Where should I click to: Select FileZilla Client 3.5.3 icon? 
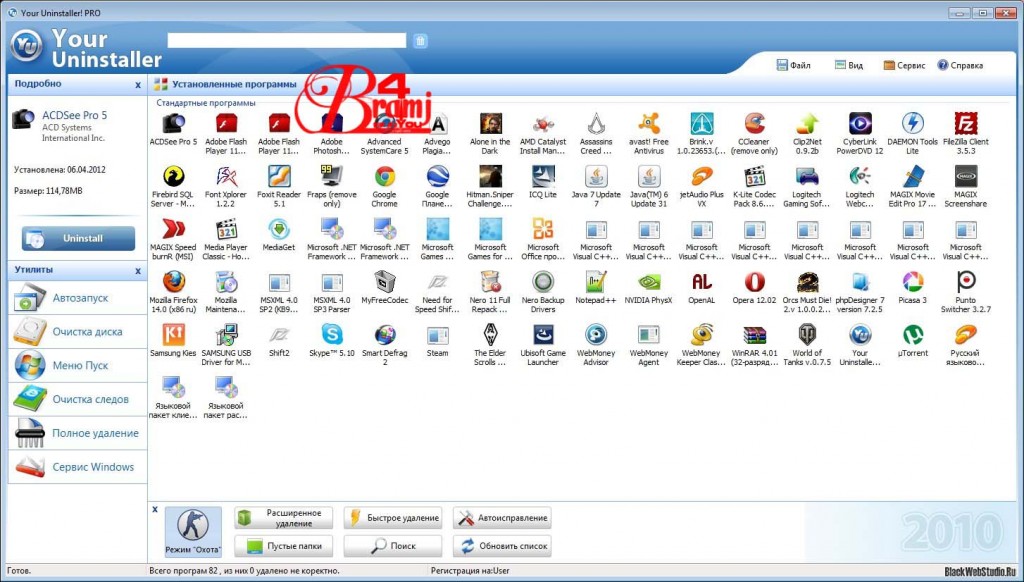[965, 123]
